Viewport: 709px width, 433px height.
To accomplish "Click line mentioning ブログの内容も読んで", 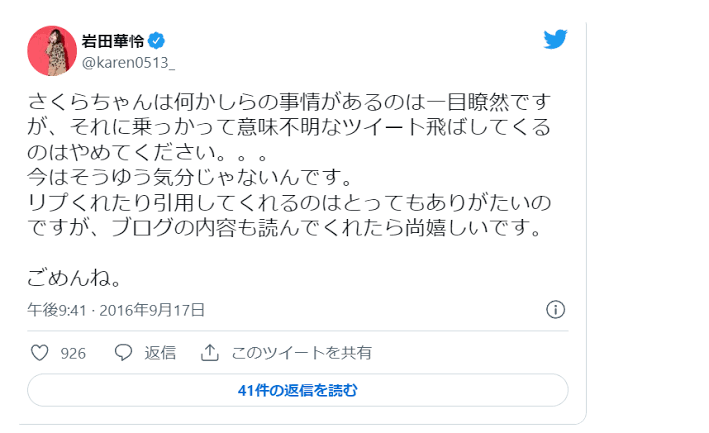I will (x=285, y=227).
